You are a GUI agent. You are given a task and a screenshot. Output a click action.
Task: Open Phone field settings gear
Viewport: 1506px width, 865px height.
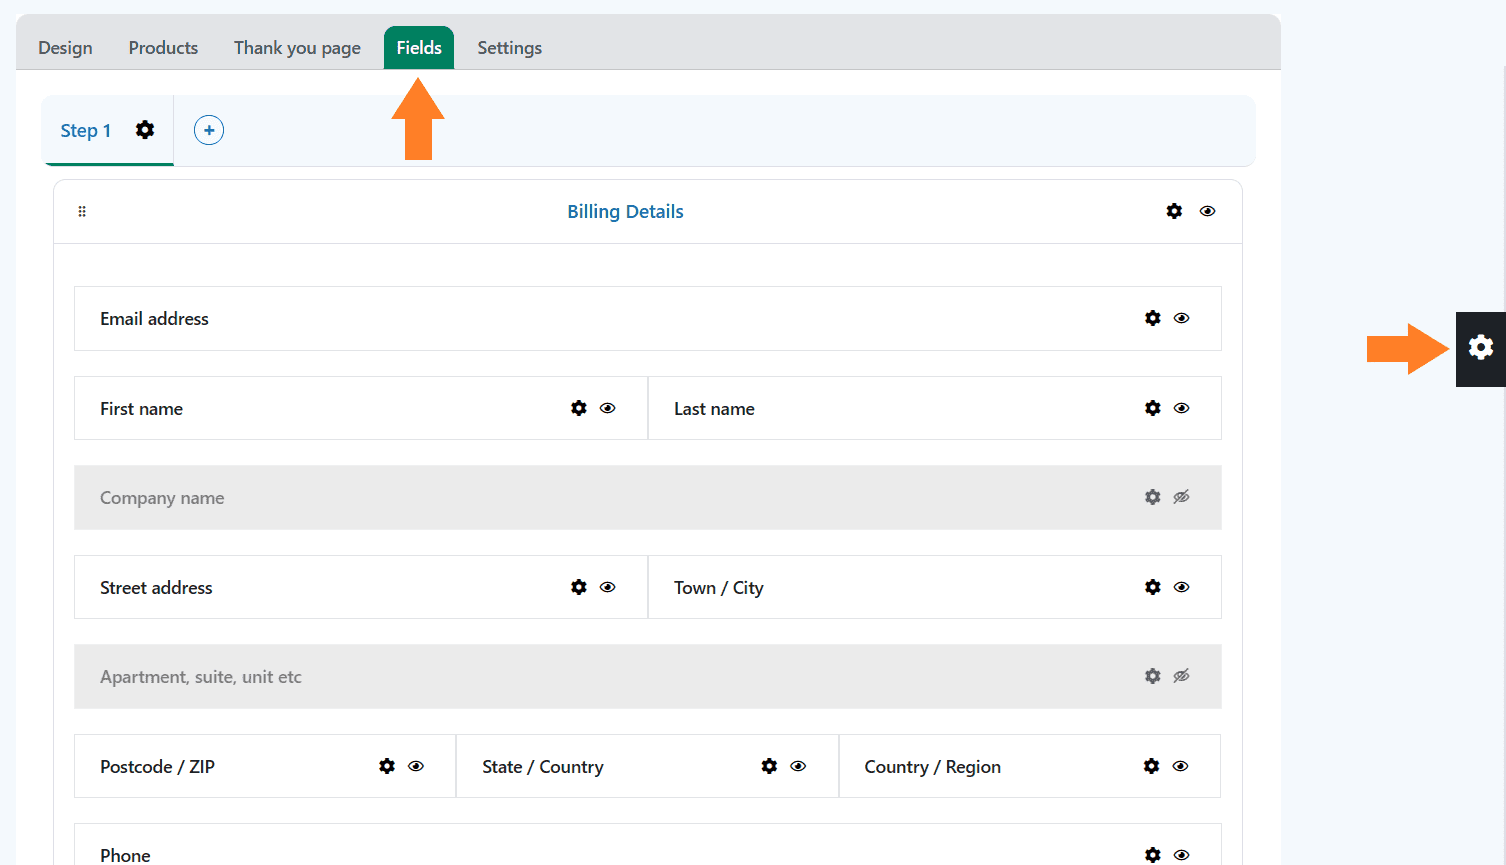tap(1153, 855)
